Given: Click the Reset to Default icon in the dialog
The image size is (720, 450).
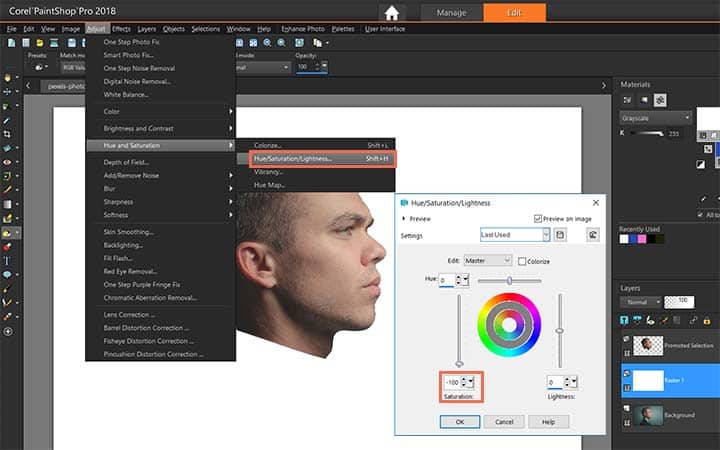Looking at the screenshot, I should [x=593, y=235].
